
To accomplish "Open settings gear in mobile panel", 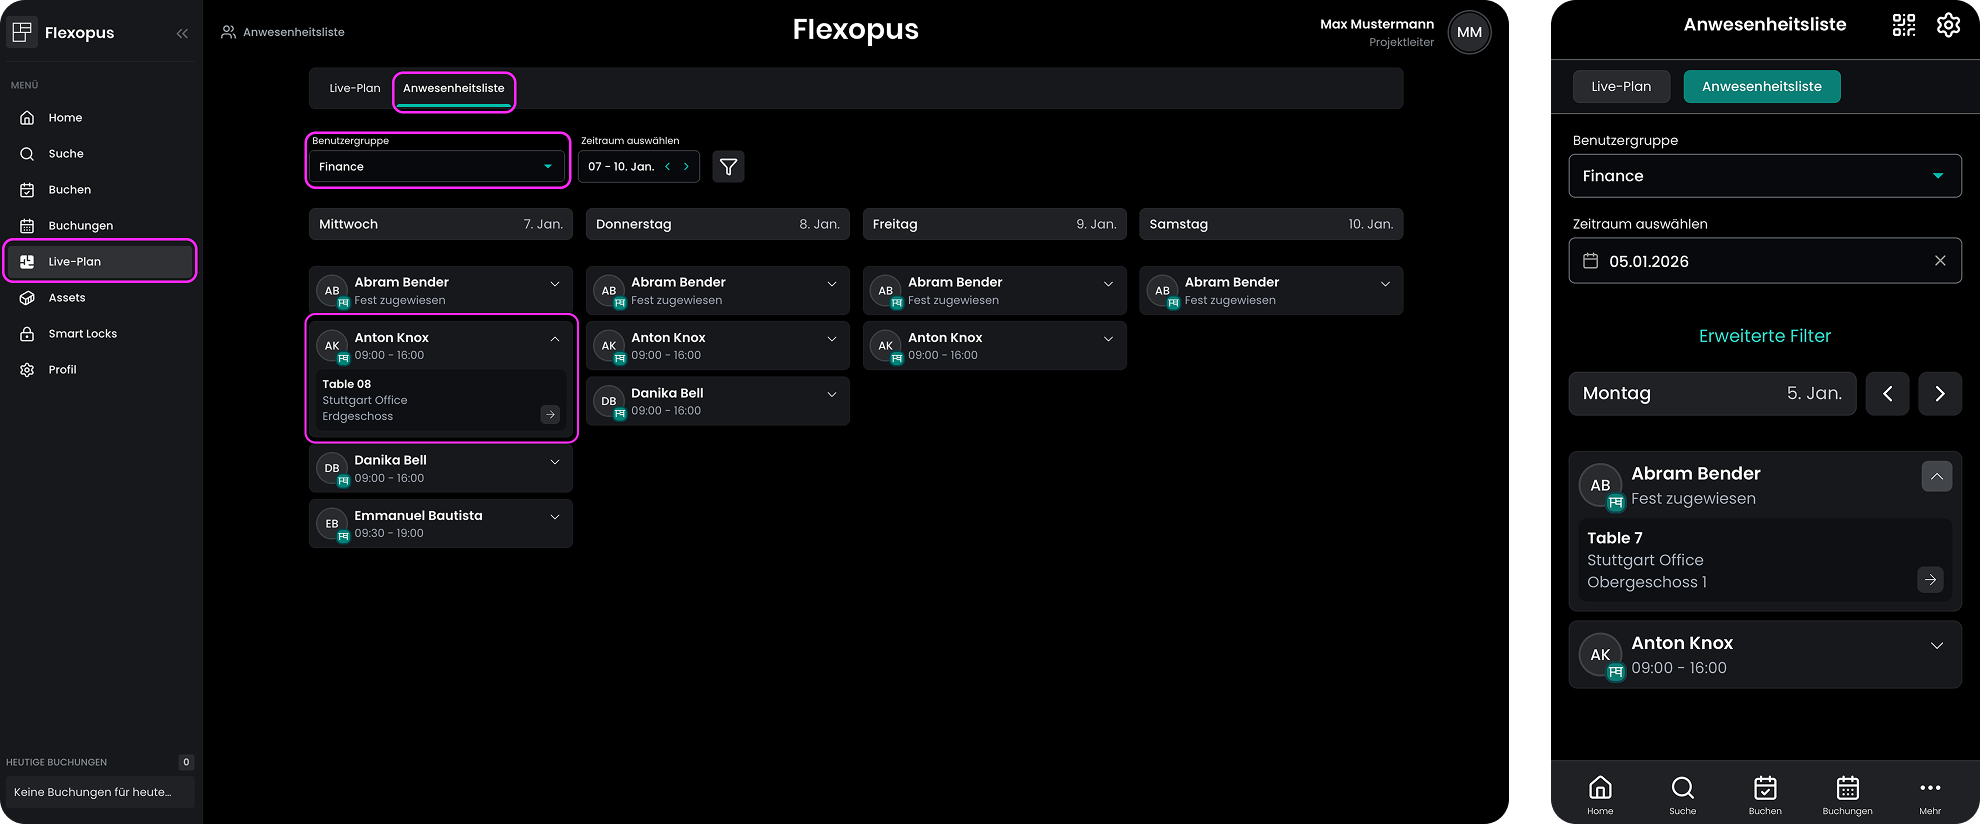I will tap(1948, 25).
